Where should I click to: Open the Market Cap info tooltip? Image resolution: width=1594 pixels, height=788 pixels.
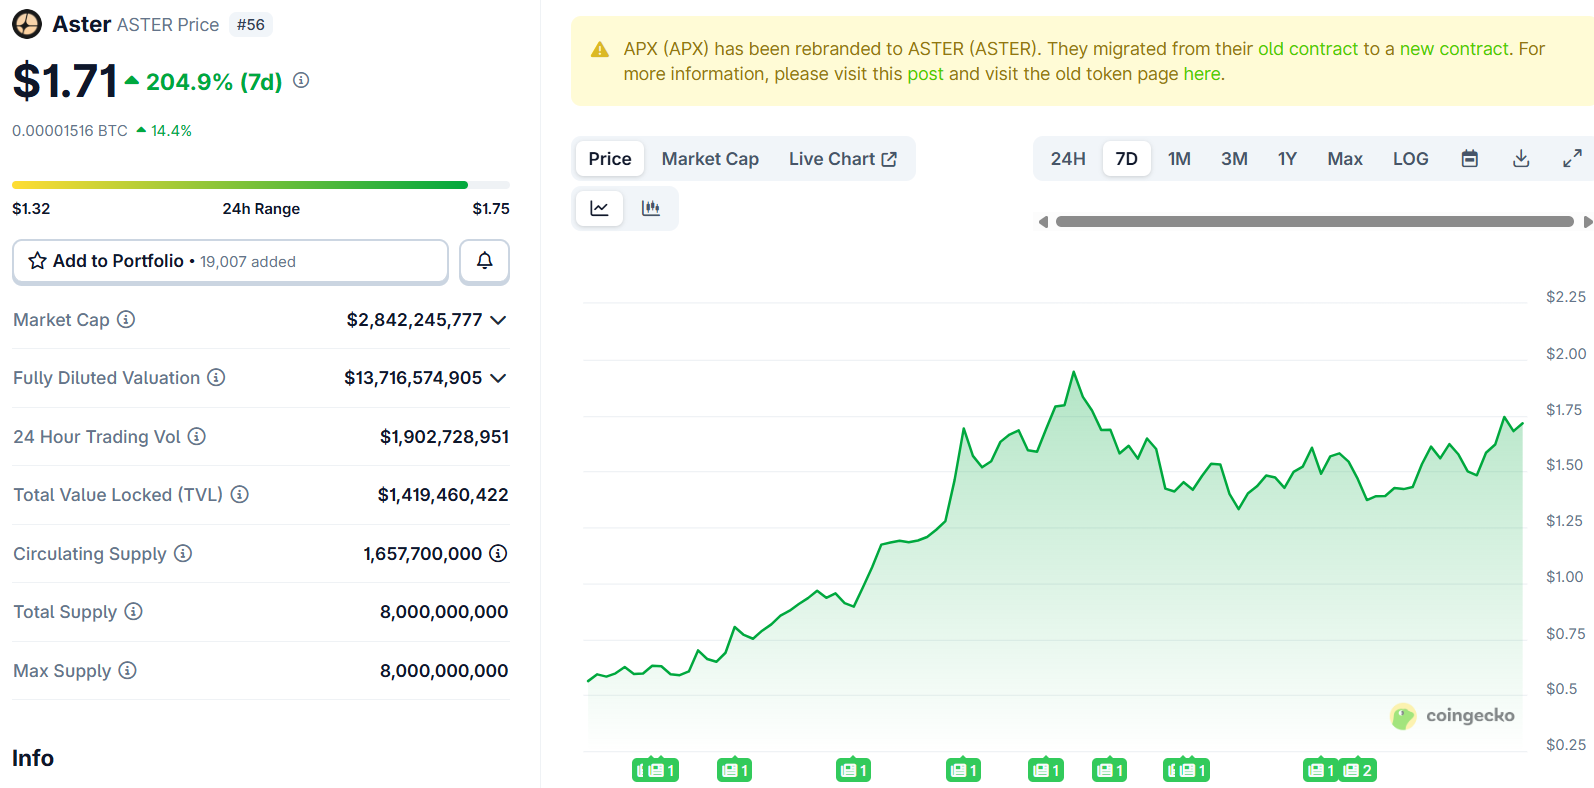click(x=126, y=319)
